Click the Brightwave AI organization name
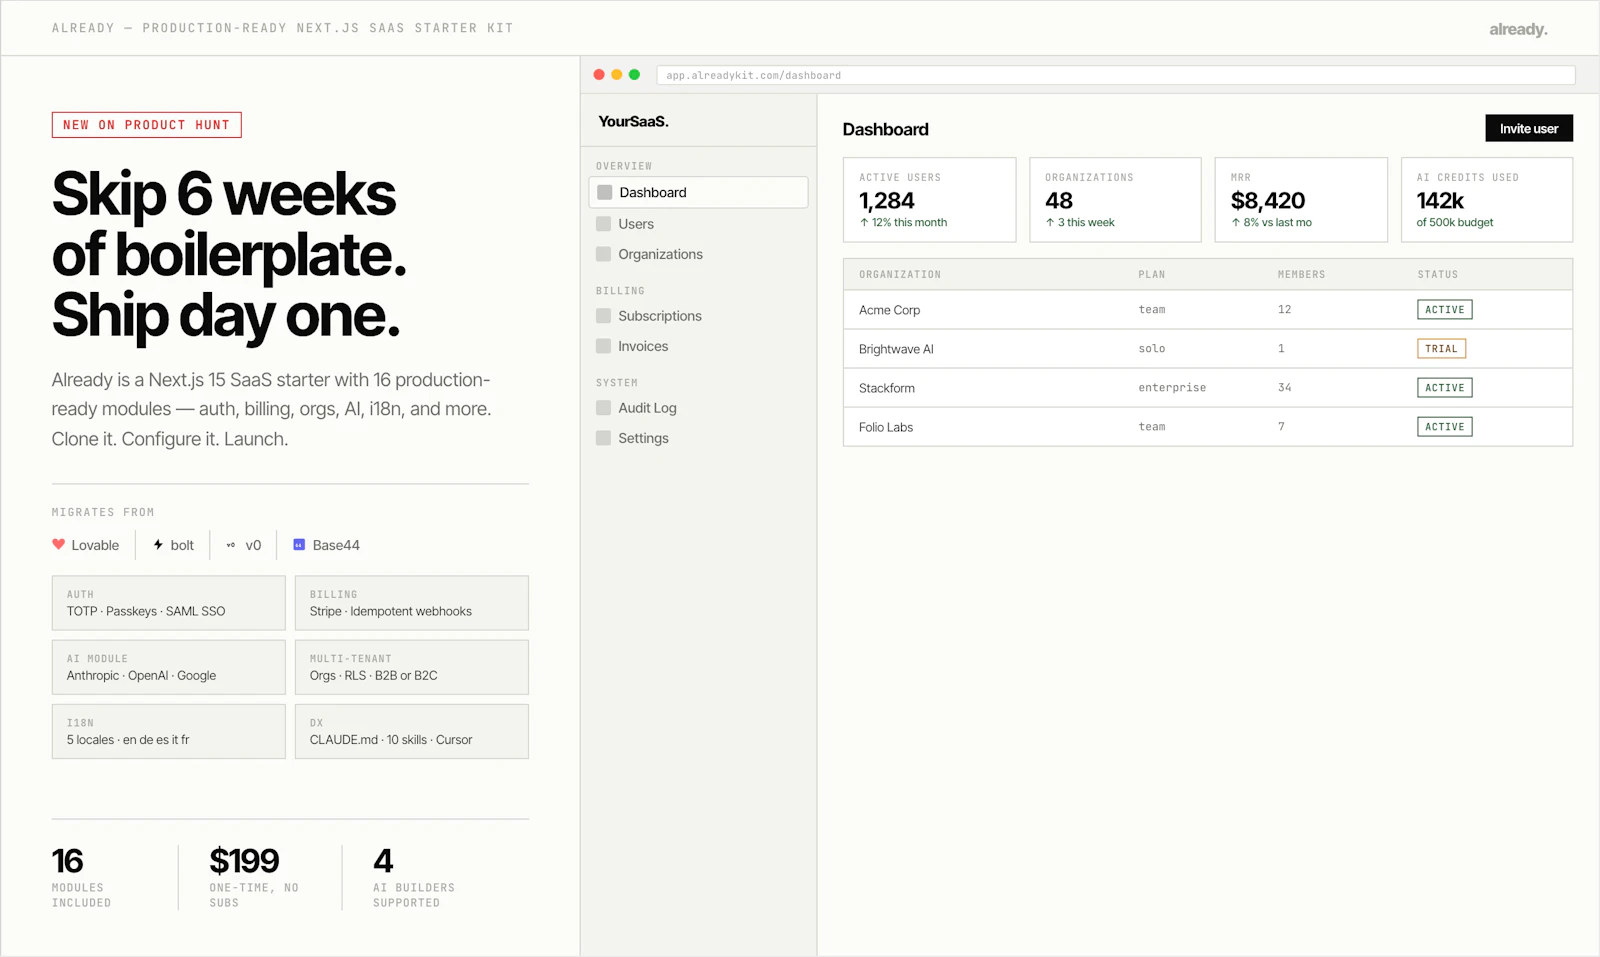Viewport: 1600px width, 957px height. point(896,349)
